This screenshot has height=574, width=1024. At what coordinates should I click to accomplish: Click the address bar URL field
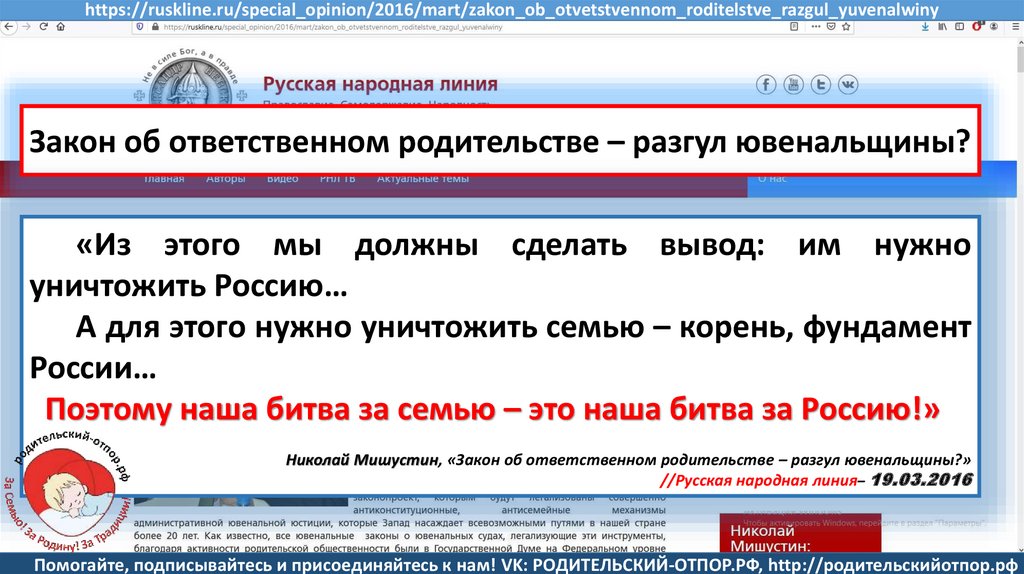(450, 27)
